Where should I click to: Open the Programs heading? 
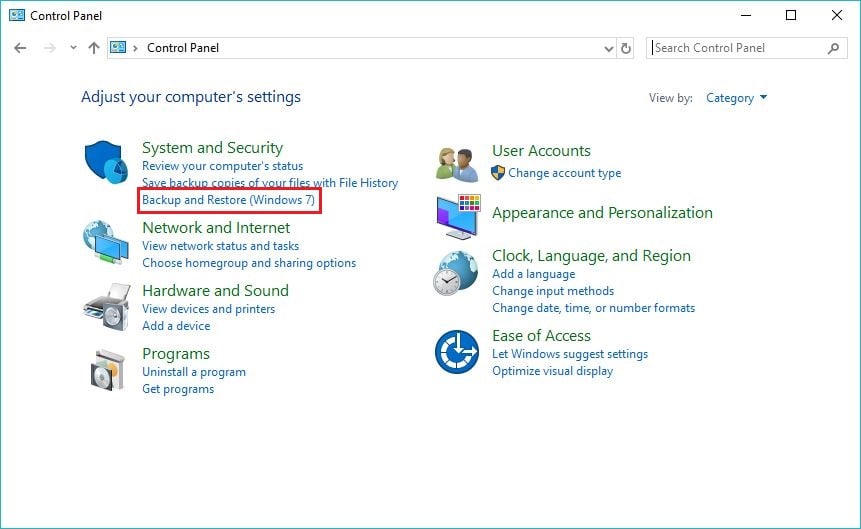click(176, 354)
